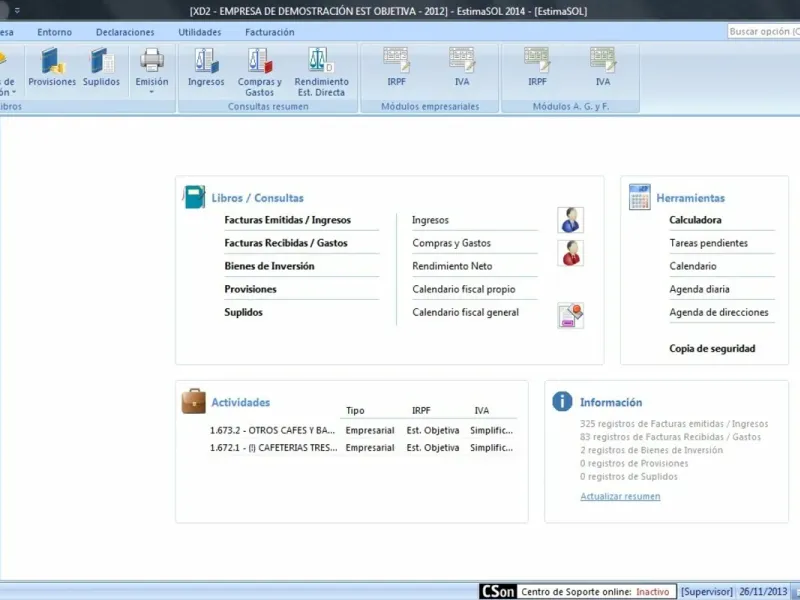This screenshot has width=800, height=600.
Task: Open Ingresos summary query icon
Action: tap(206, 67)
